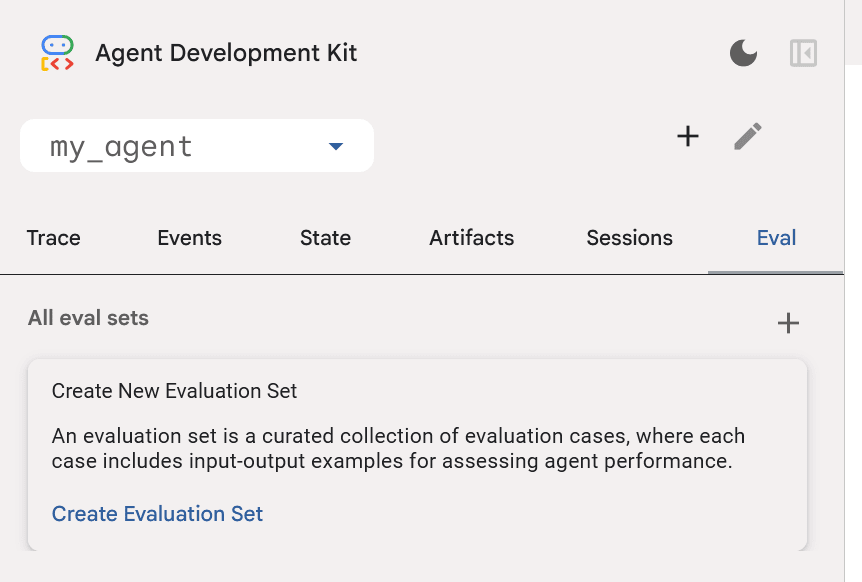Click the Create New Evaluation Set heading

tap(174, 391)
